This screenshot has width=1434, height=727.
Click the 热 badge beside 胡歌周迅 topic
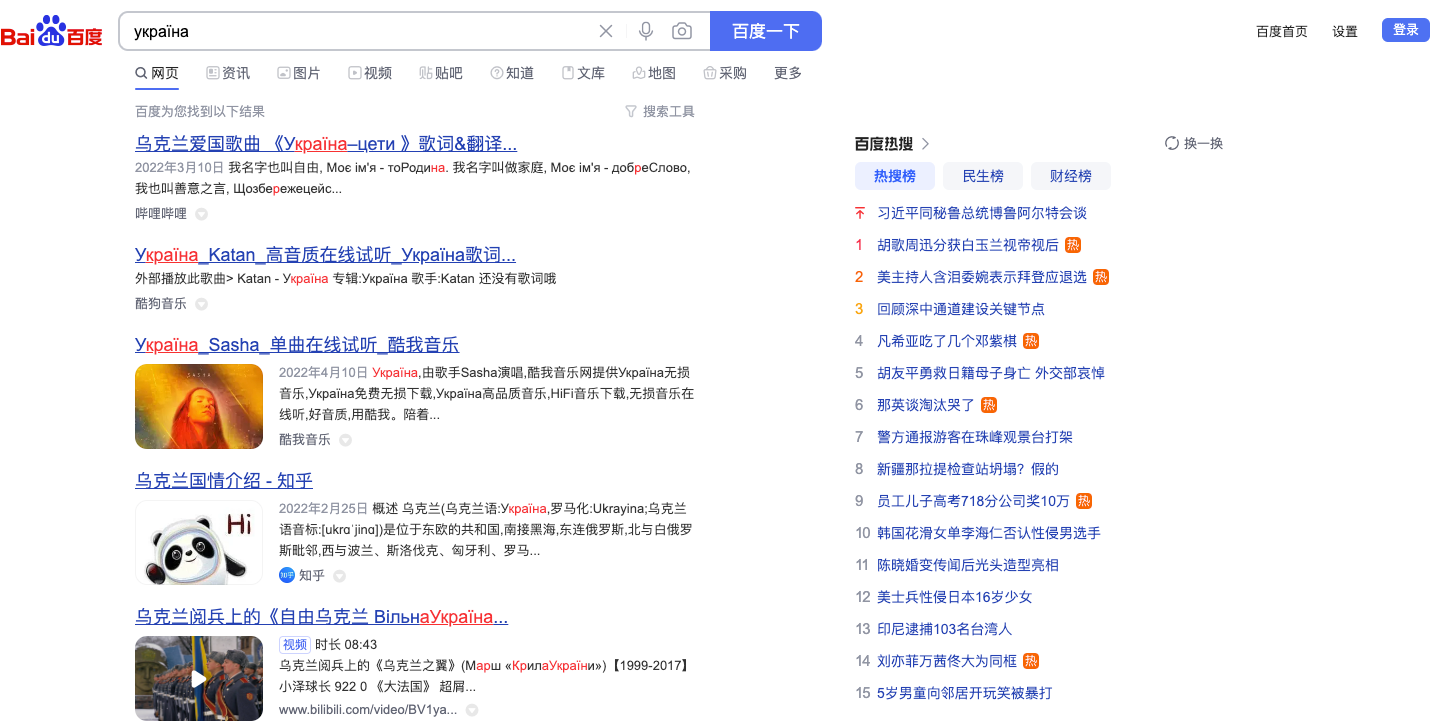tap(1073, 245)
